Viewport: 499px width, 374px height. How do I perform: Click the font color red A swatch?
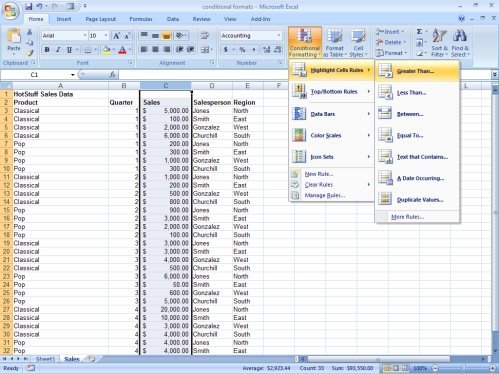[122, 50]
